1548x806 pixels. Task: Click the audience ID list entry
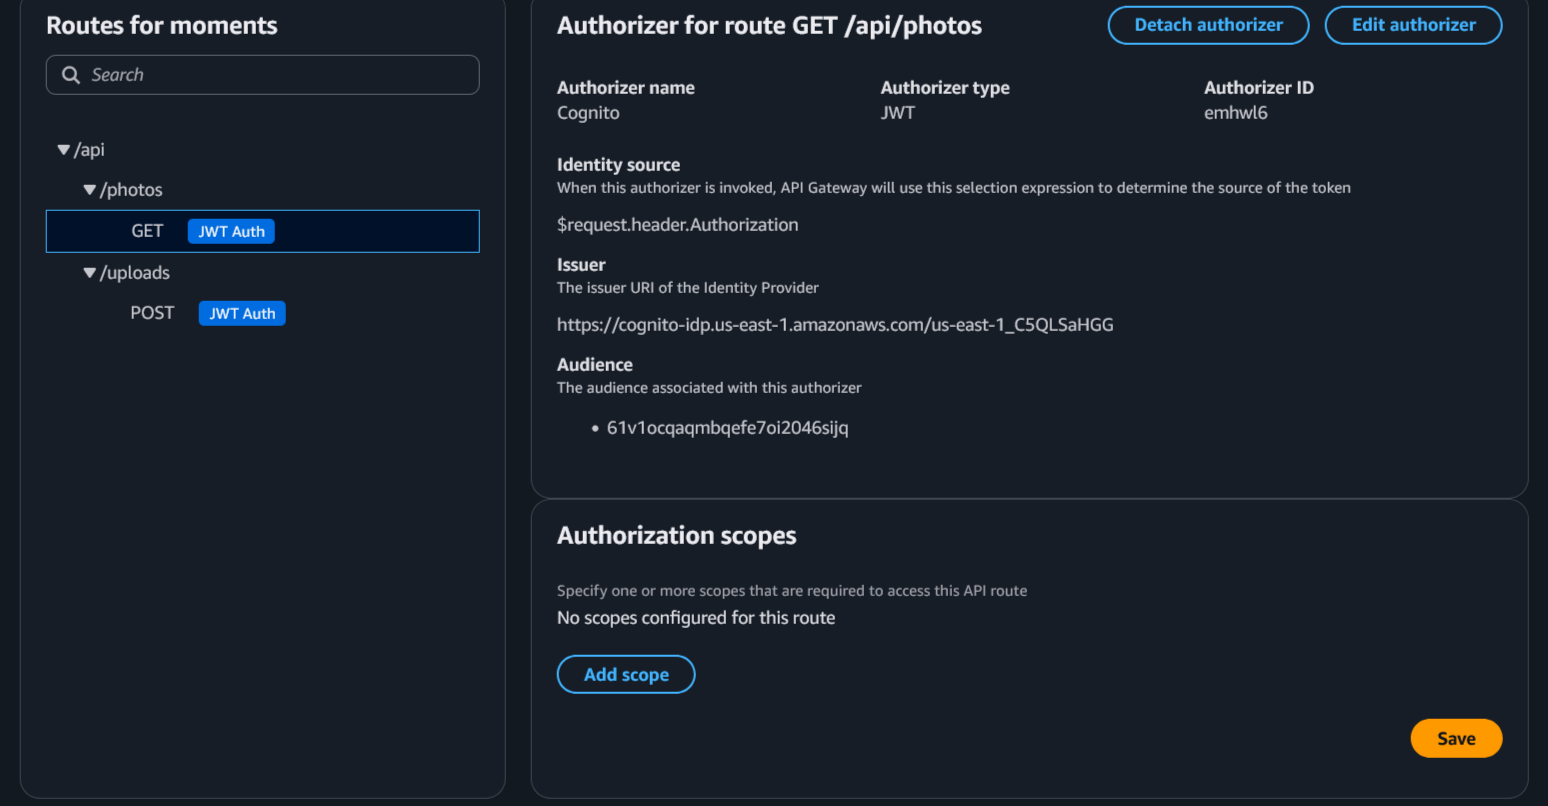click(x=727, y=428)
